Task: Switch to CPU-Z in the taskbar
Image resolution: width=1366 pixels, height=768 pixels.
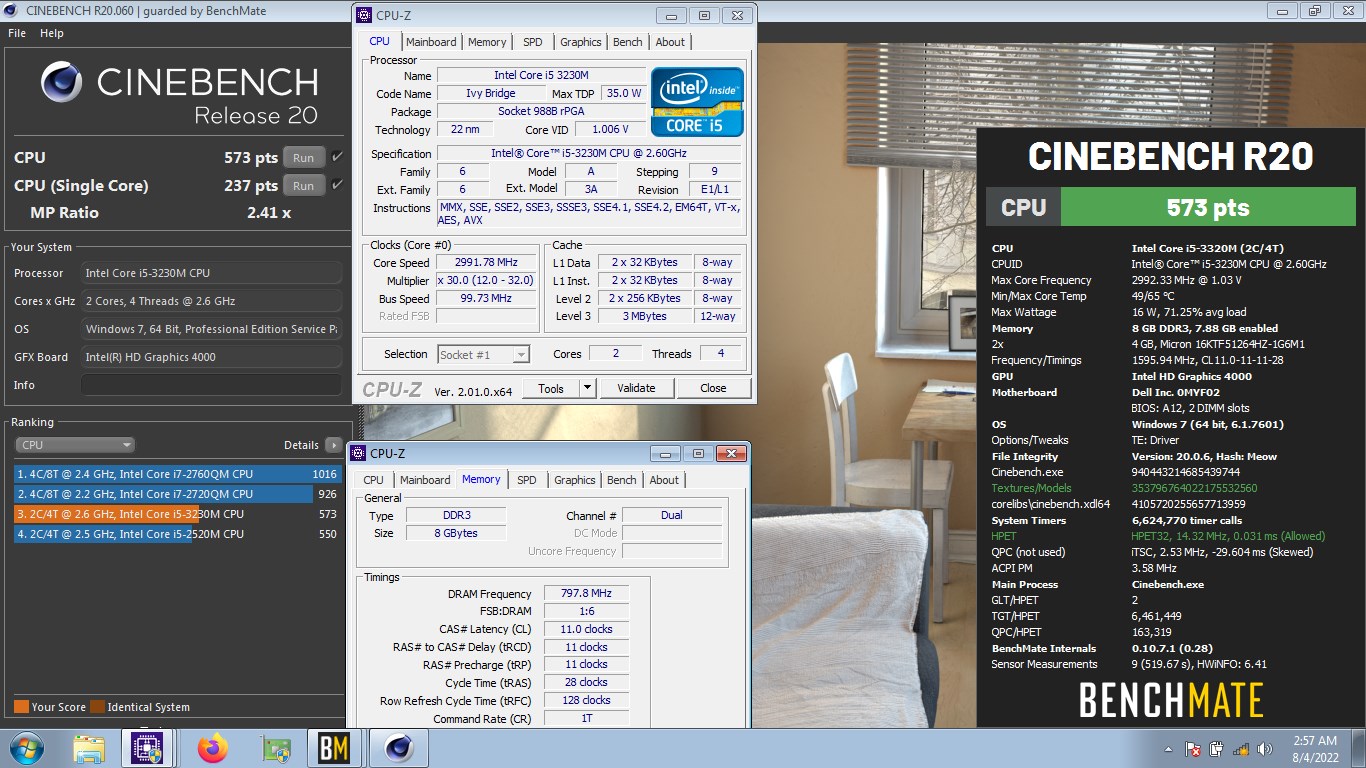Action: [x=147, y=748]
